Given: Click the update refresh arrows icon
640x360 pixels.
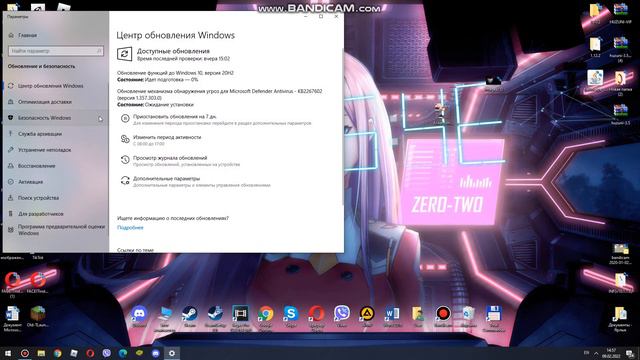Looking at the screenshot, I should 124,54.
